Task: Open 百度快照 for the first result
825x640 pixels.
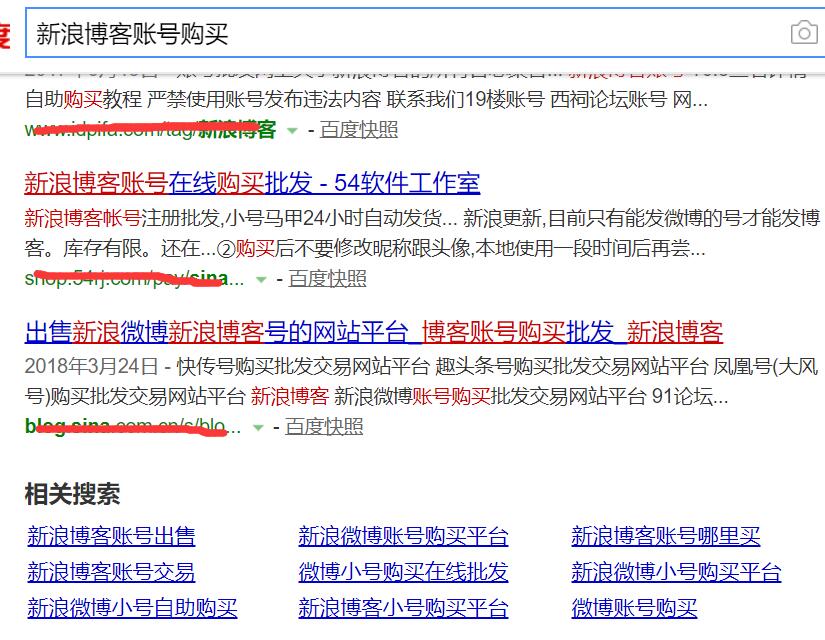Action: (x=359, y=129)
